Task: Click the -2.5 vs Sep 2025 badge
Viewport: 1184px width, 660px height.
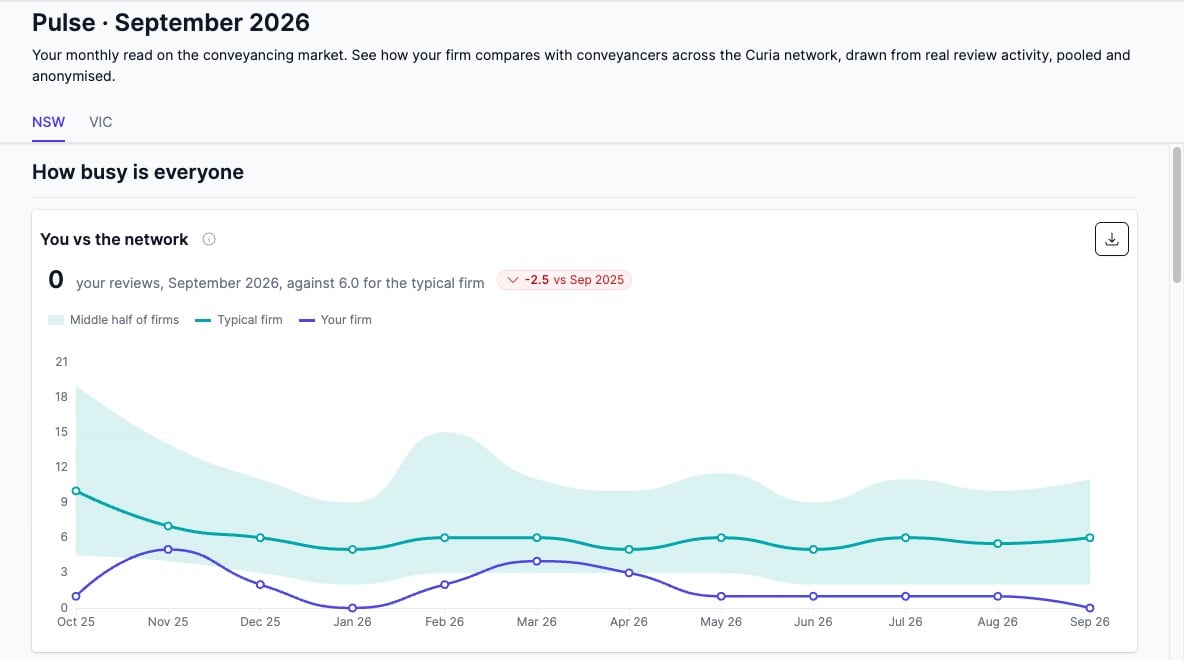Action: tap(564, 280)
